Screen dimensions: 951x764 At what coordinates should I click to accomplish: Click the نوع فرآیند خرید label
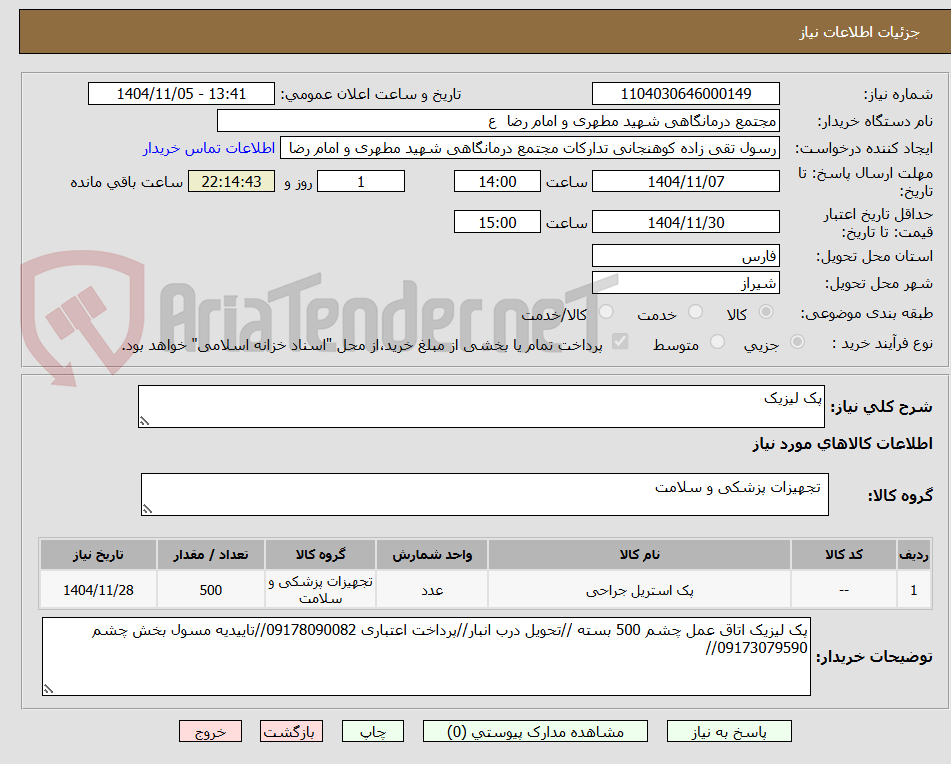[x=882, y=343]
